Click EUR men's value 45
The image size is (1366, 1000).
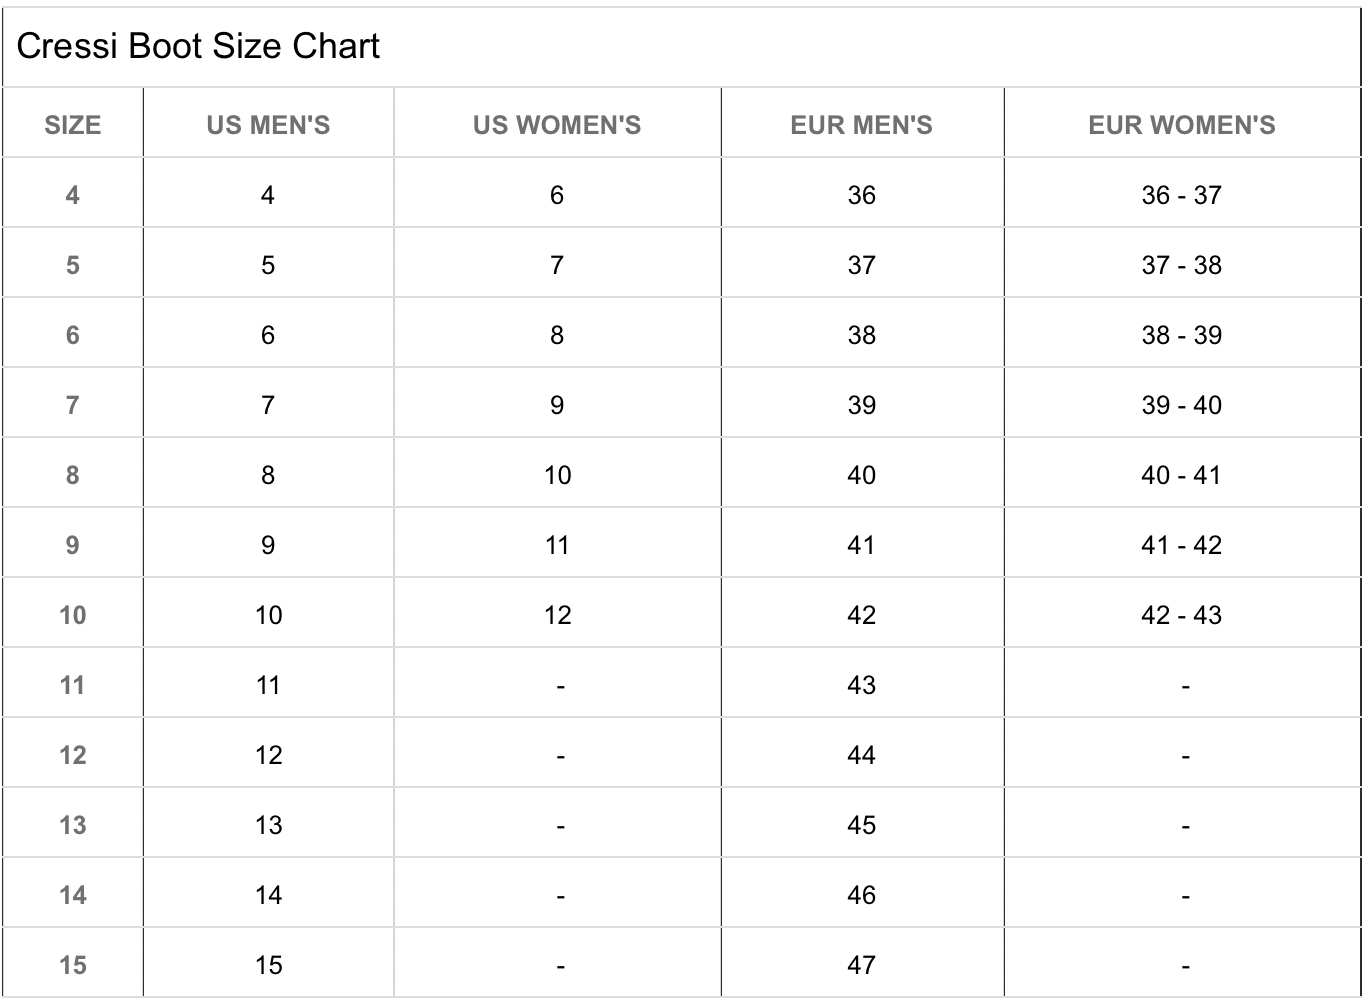861,825
